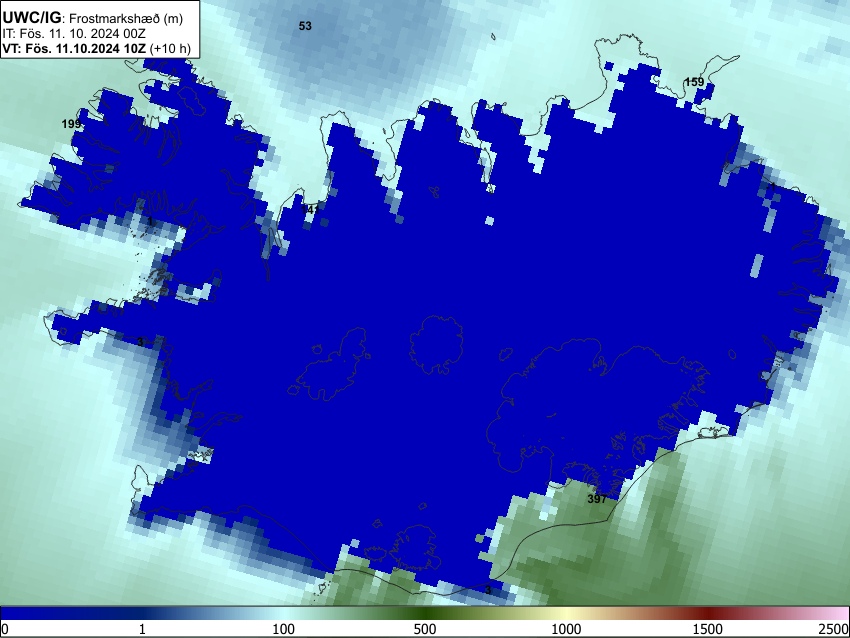This screenshot has height=638, width=850.
Task: Click the pale yellow colorbar section above 1000
Action: tap(566, 613)
